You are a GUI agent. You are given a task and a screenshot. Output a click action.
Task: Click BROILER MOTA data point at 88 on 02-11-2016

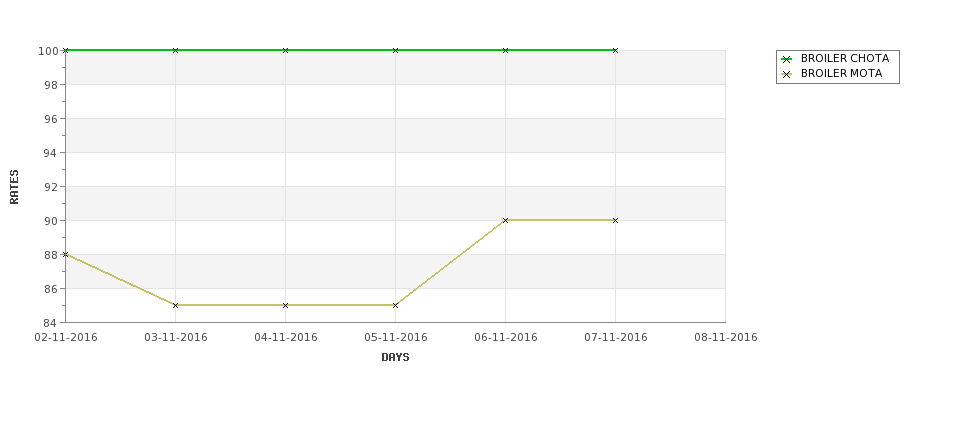click(65, 254)
